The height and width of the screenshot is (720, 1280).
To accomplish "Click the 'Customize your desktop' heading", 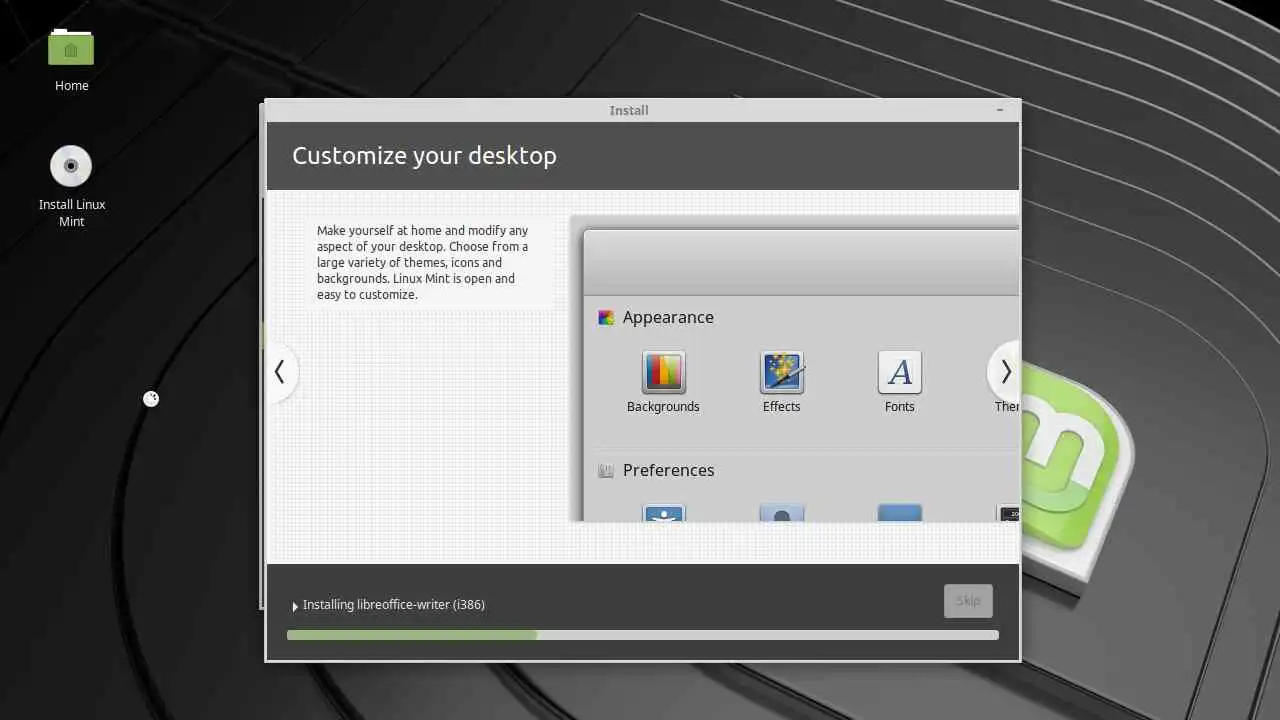I will [424, 156].
